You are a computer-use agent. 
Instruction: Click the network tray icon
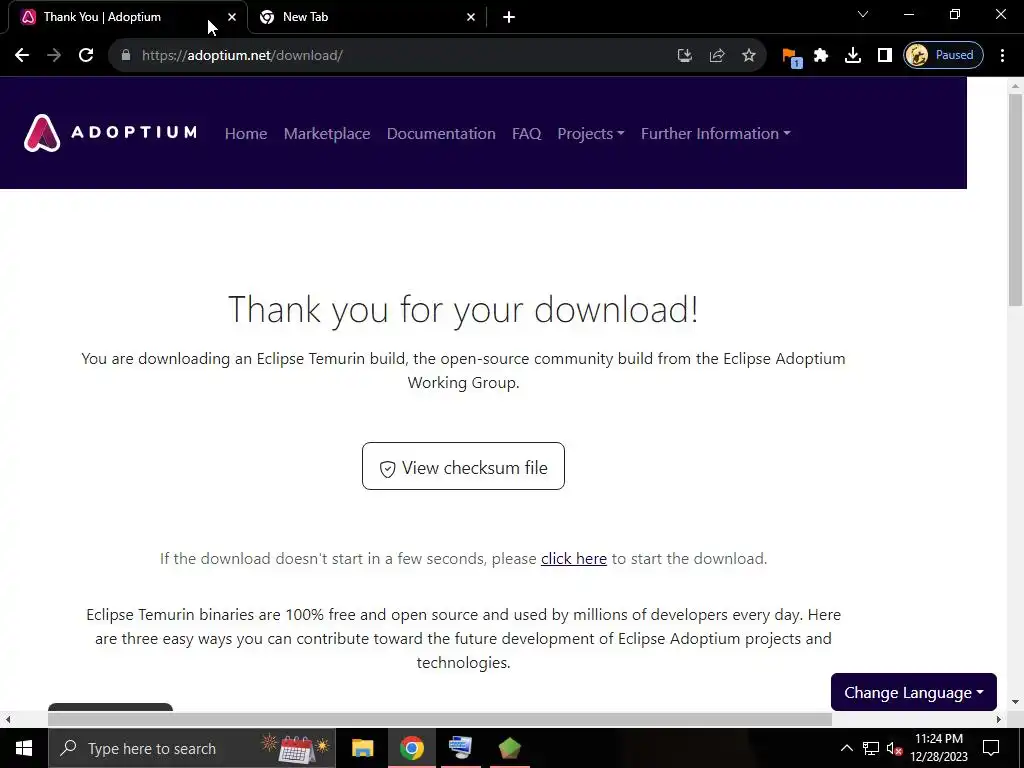click(871, 748)
